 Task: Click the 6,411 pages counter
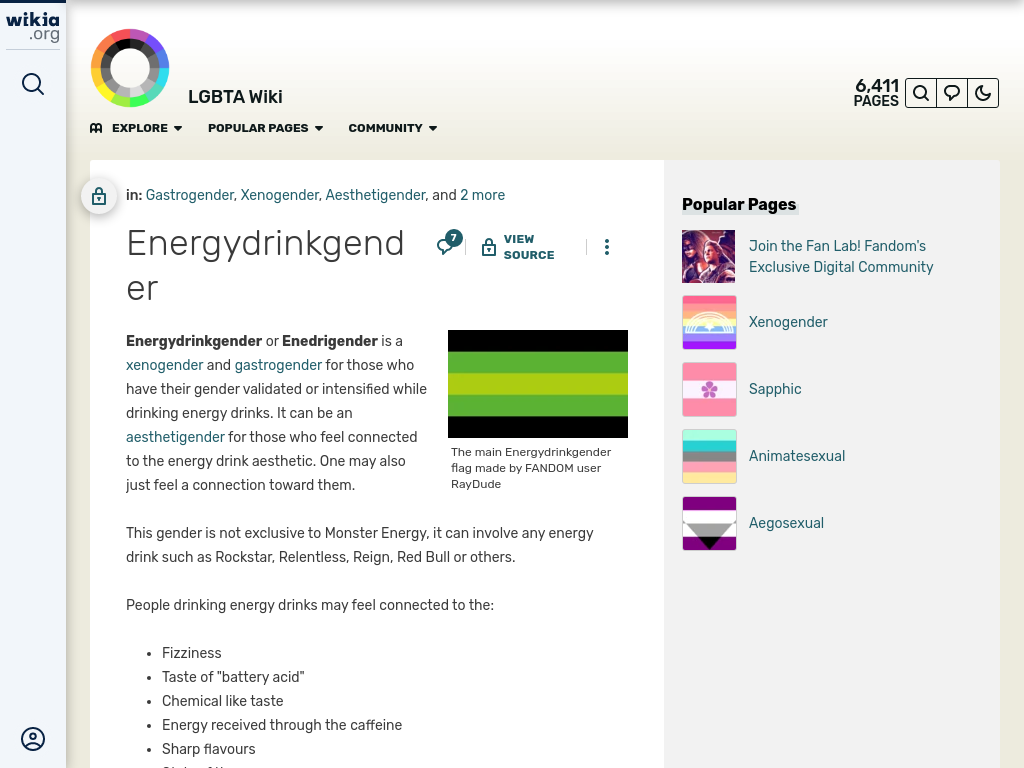point(876,93)
